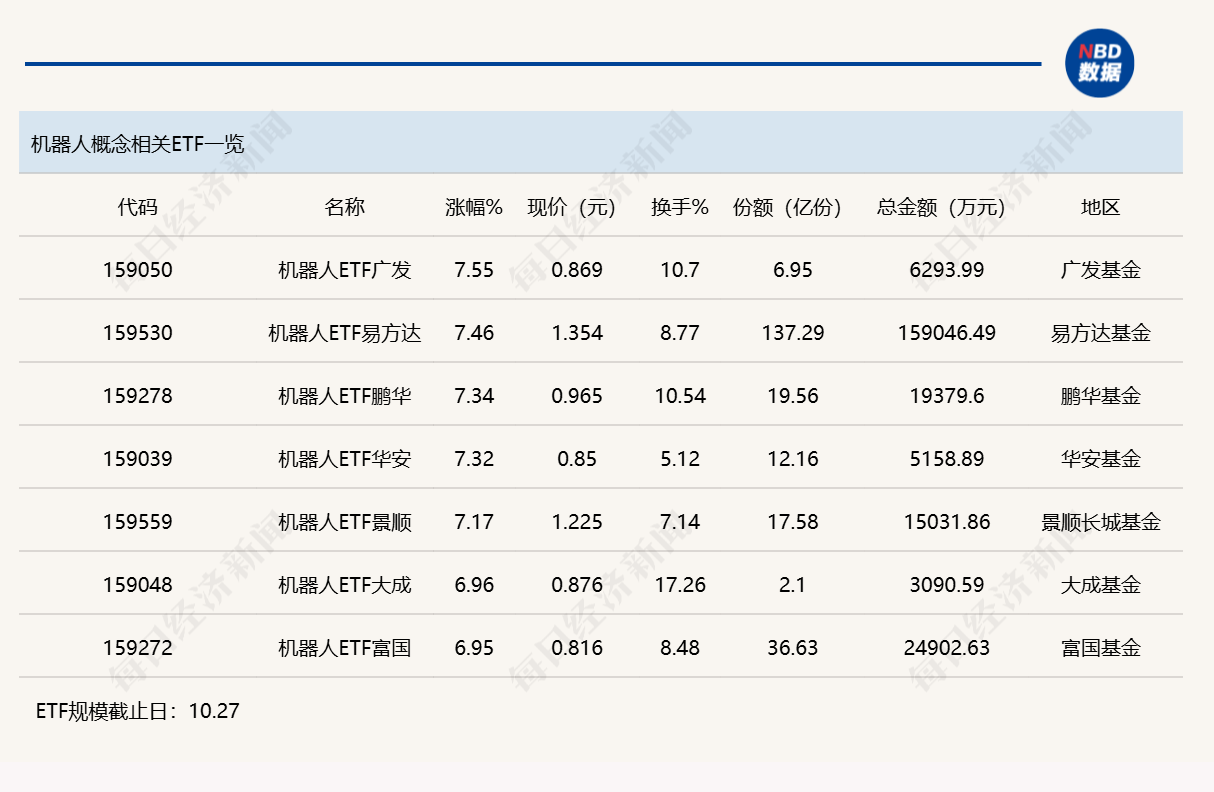Click the price 1.225
The width and height of the screenshot is (1214, 792).
click(x=577, y=522)
